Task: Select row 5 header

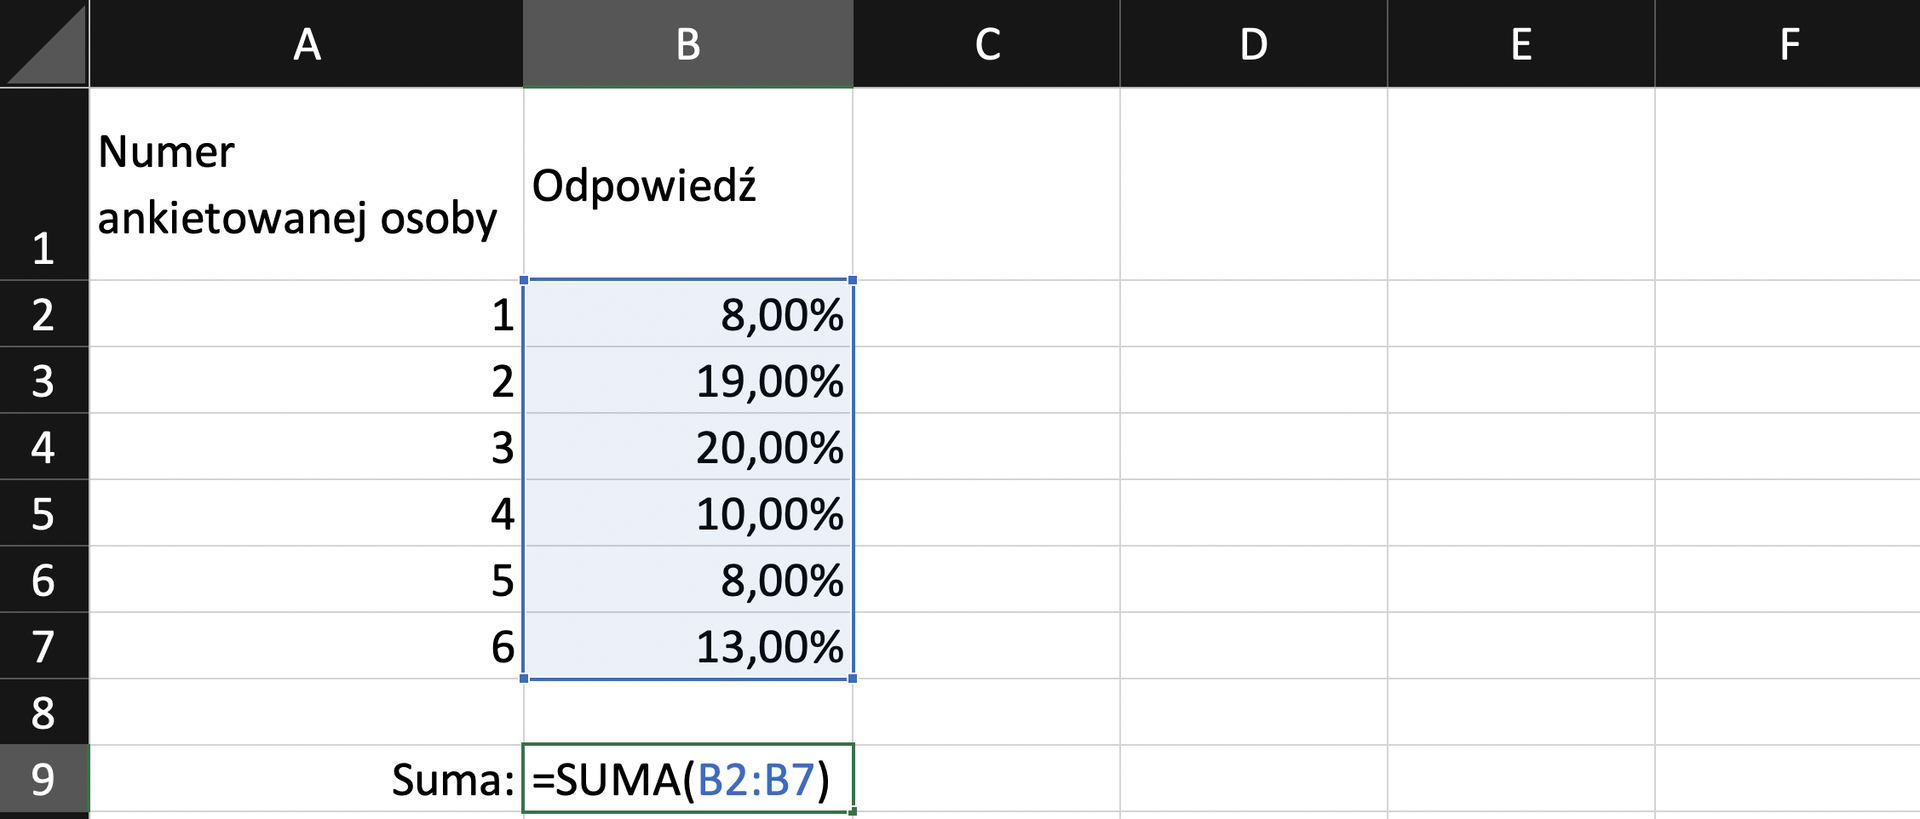Action: (x=44, y=513)
